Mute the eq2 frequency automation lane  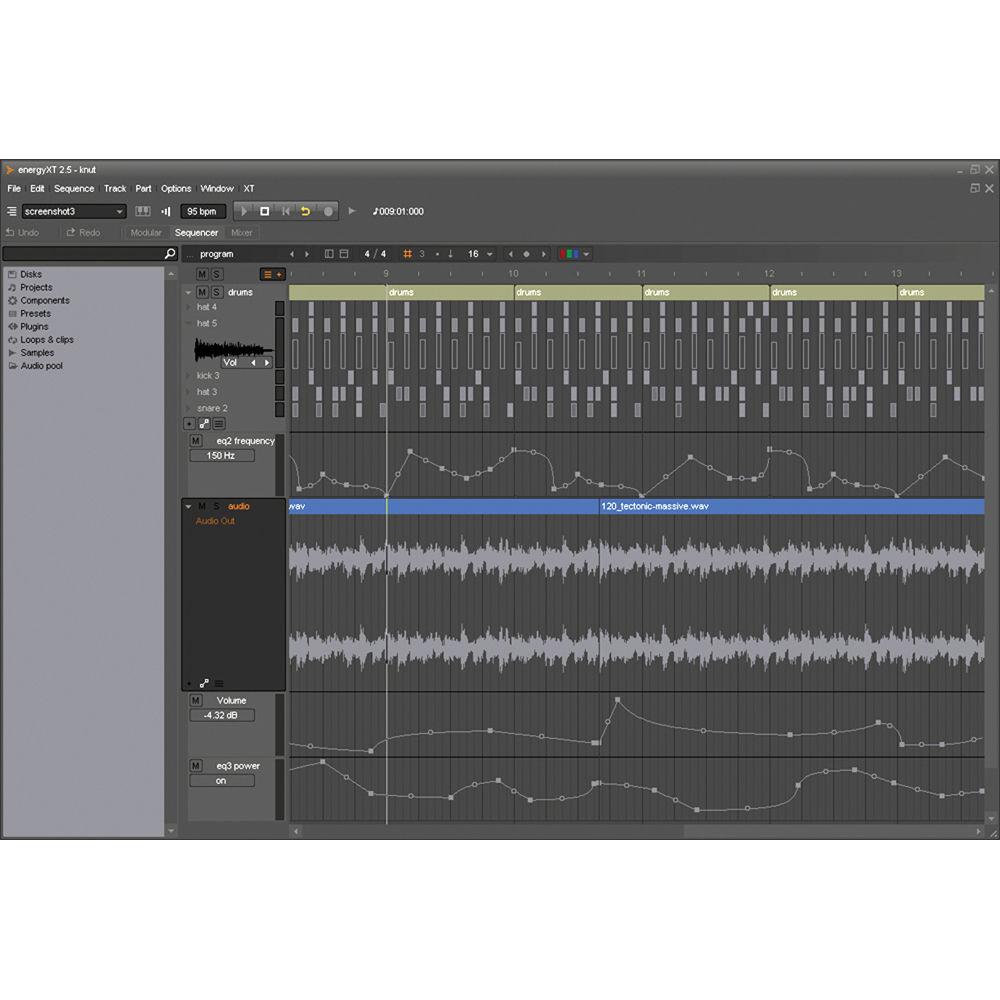pyautogui.click(x=197, y=440)
